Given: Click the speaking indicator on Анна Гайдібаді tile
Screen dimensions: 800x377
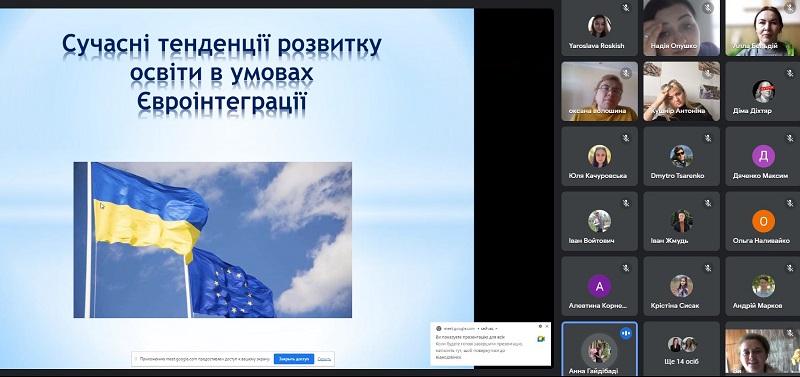Looking at the screenshot, I should pyautogui.click(x=626, y=334).
